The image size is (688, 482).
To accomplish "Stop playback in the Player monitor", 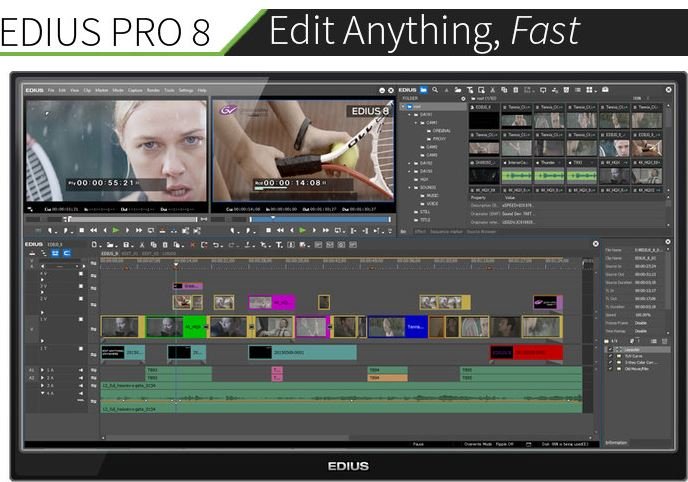I will point(82,230).
